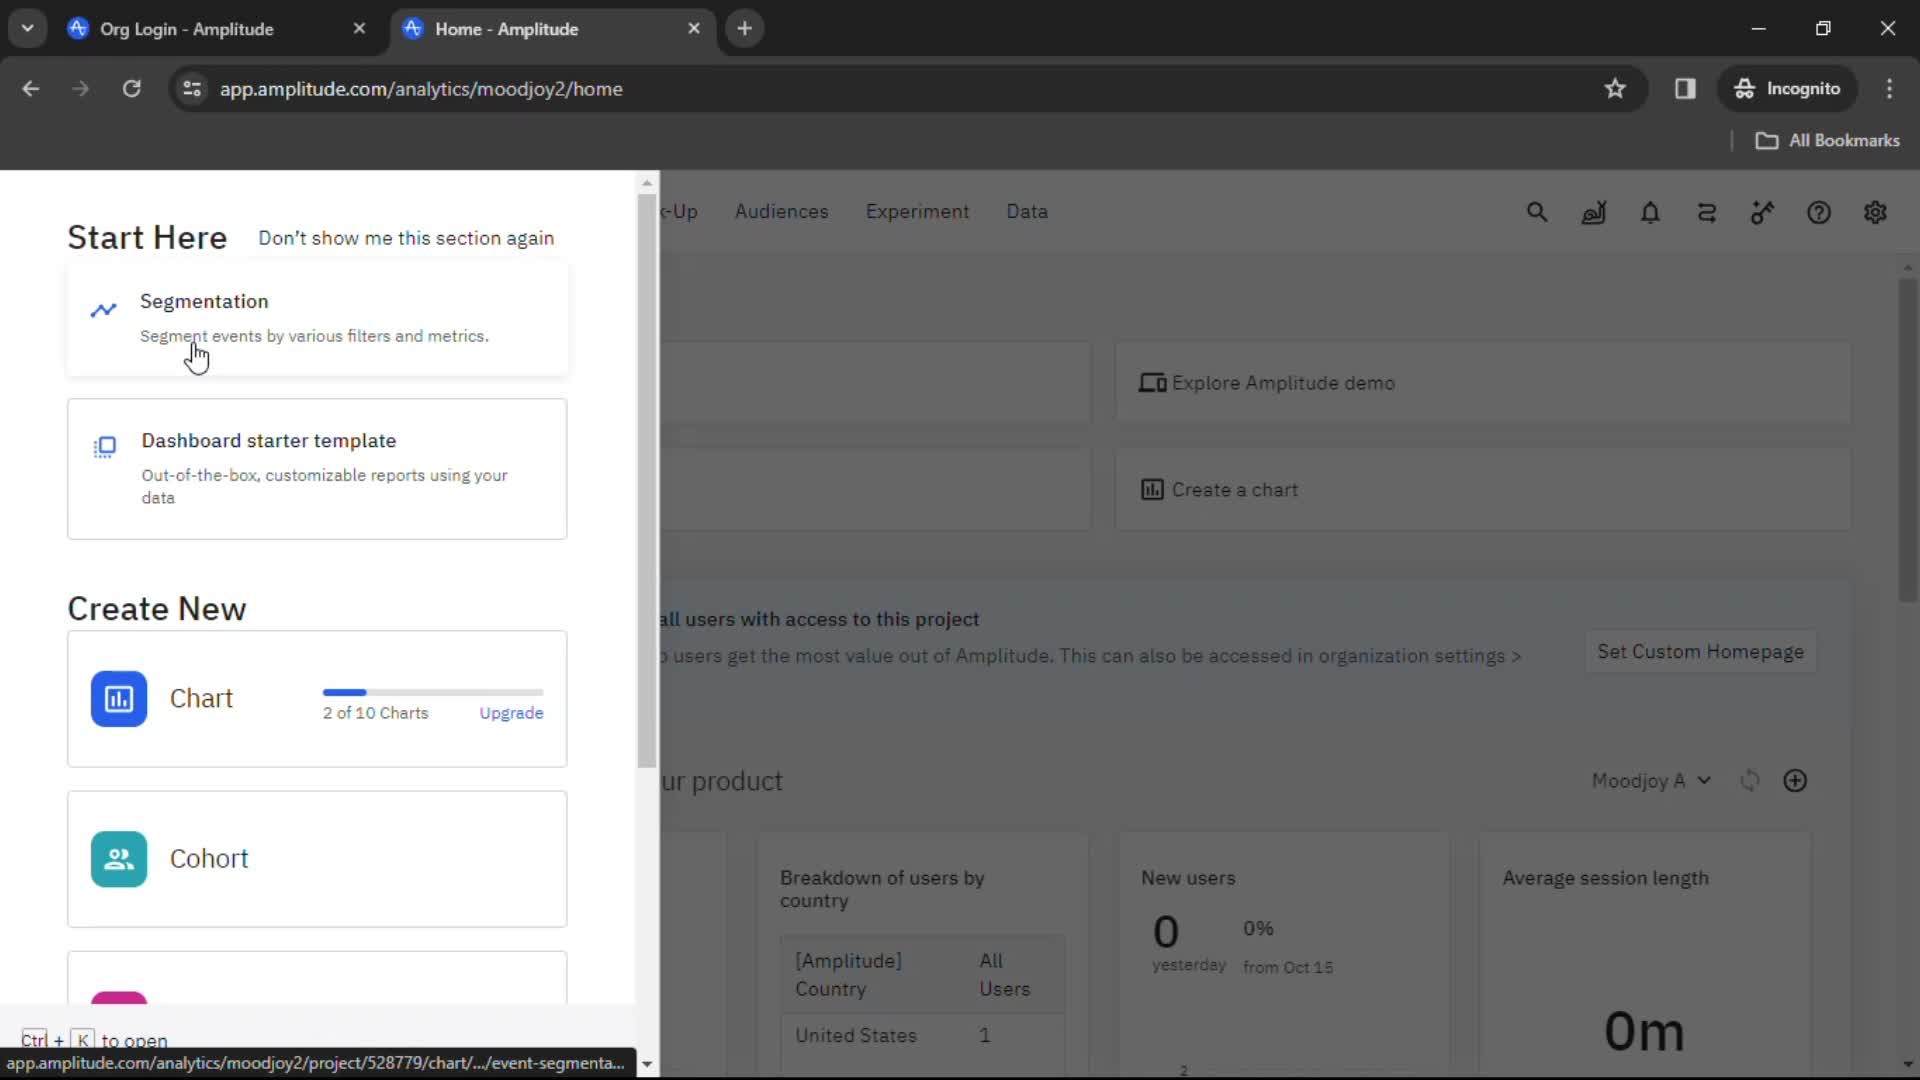
Task: Toggle the browser side panel icon
Action: coord(1685,89)
